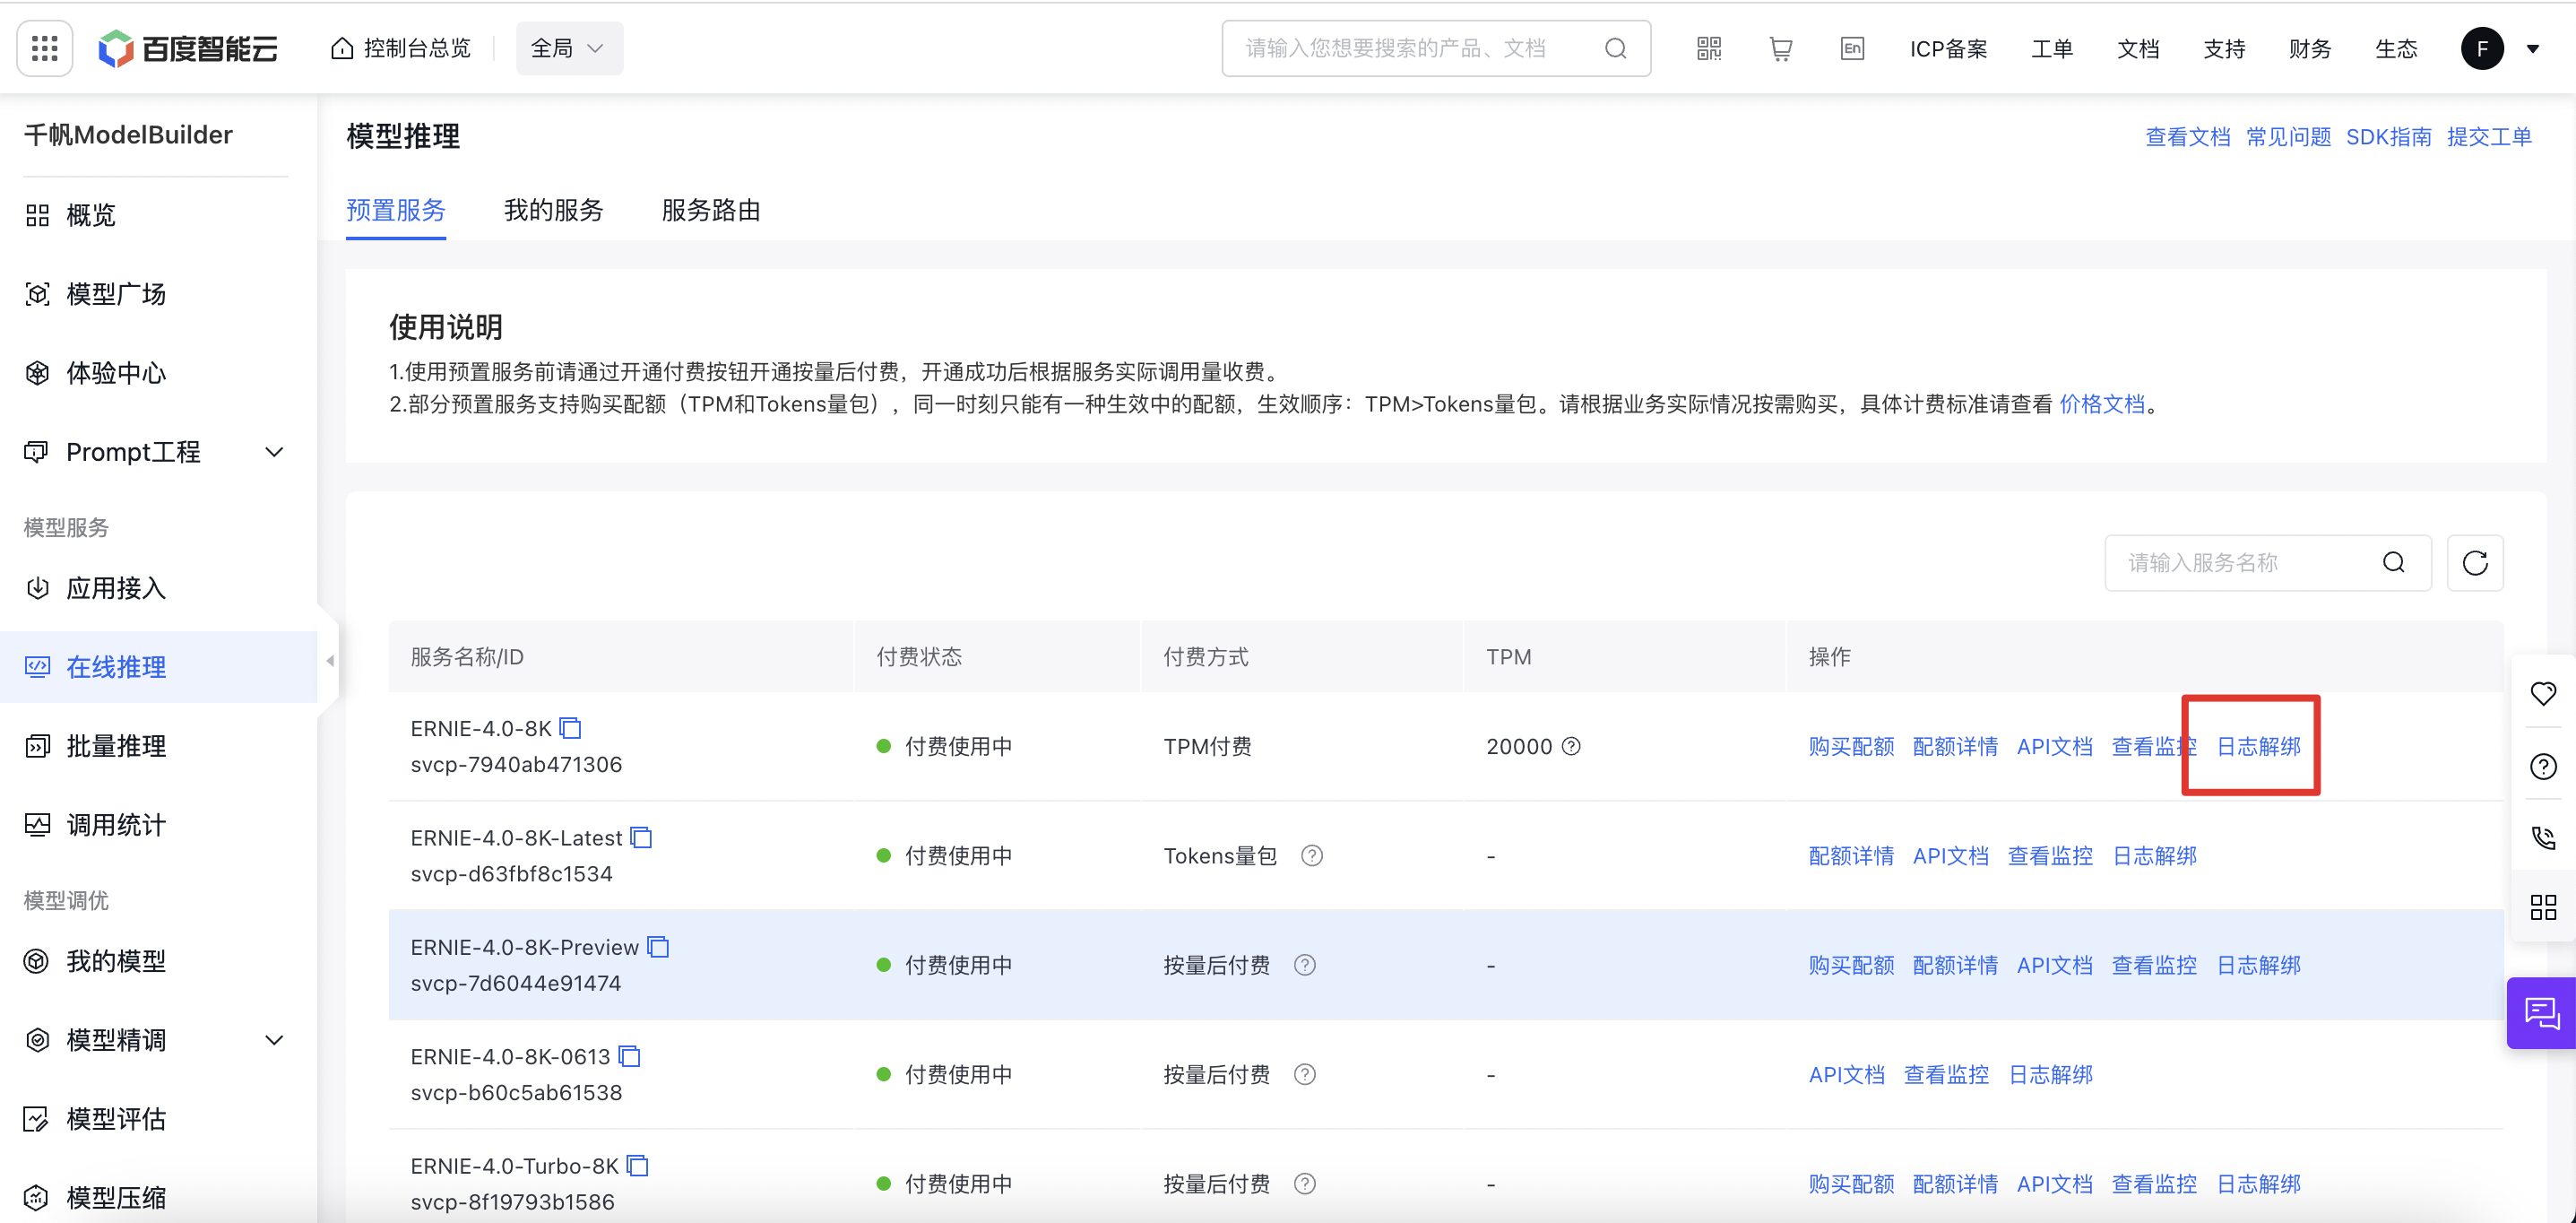Copy the ERNIE-4.0-8K-0613 service name

tap(629, 1056)
